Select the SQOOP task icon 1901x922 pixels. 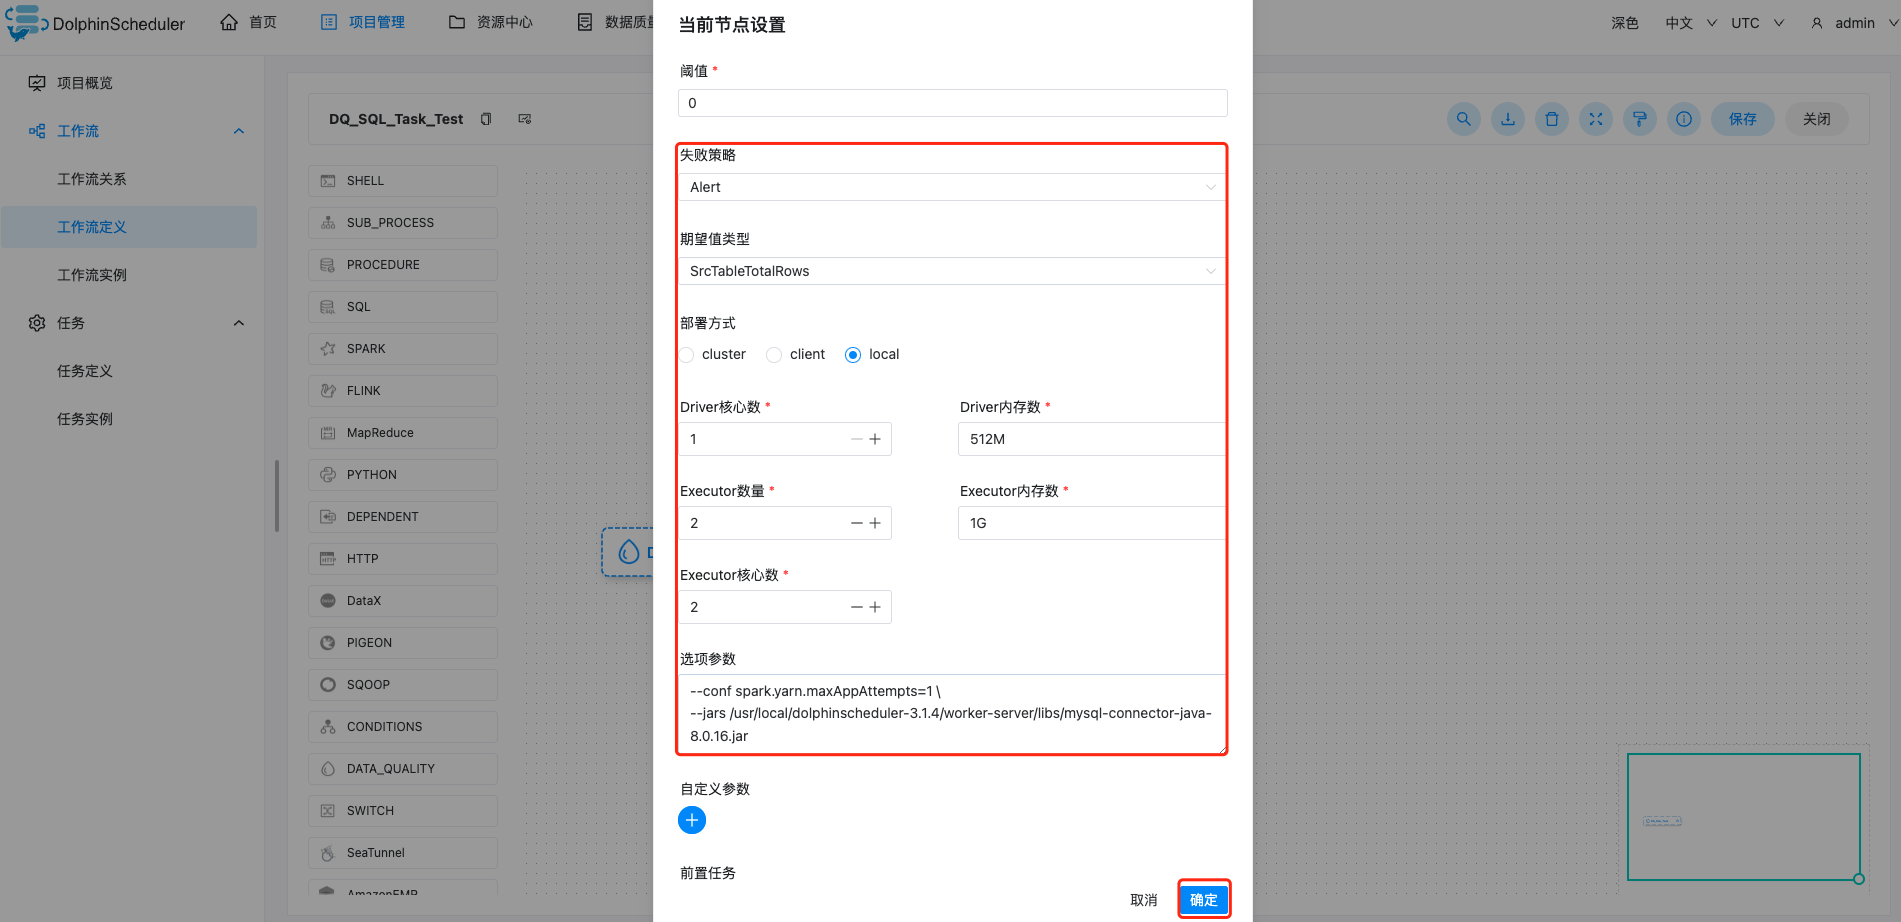click(x=327, y=685)
